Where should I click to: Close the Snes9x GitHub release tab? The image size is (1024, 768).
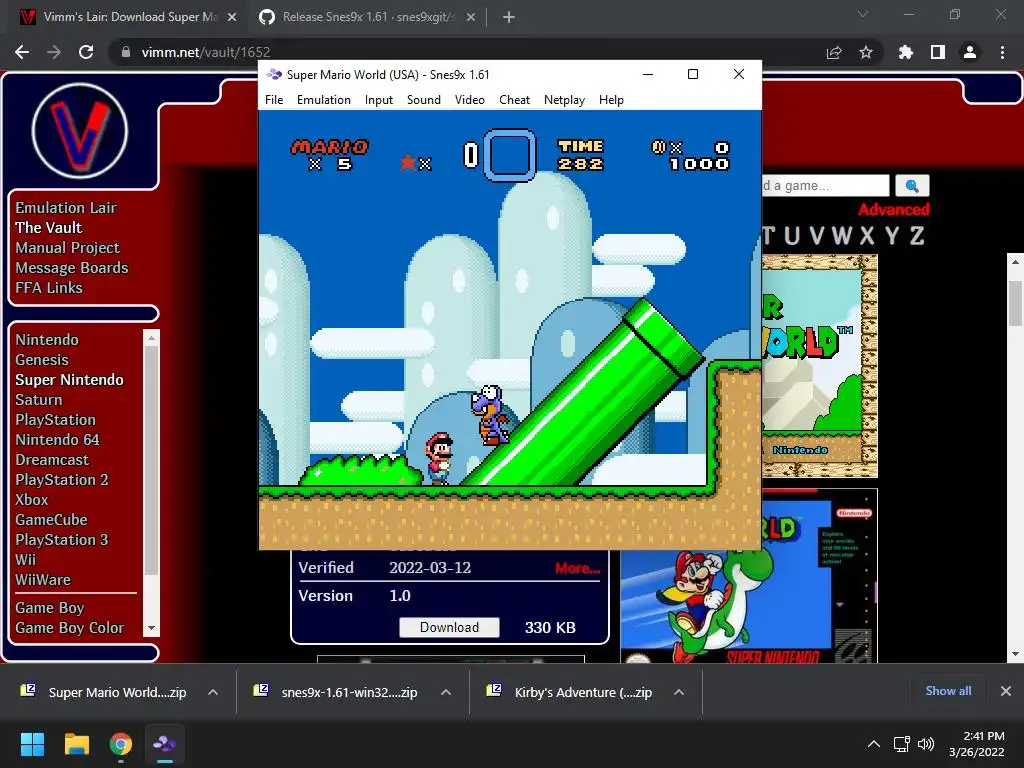point(471,18)
